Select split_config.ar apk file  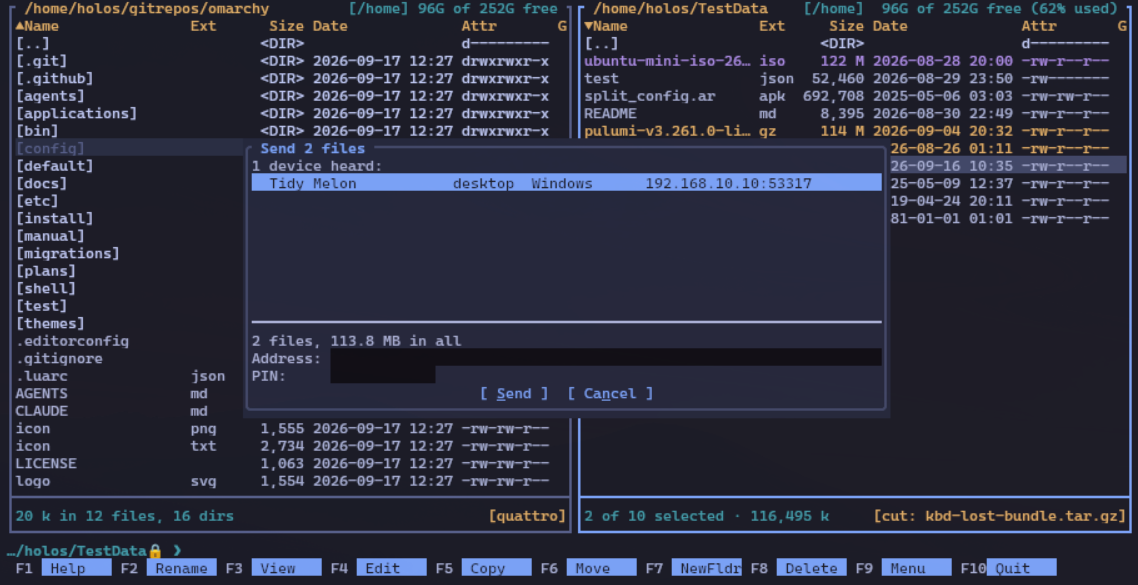point(855,96)
